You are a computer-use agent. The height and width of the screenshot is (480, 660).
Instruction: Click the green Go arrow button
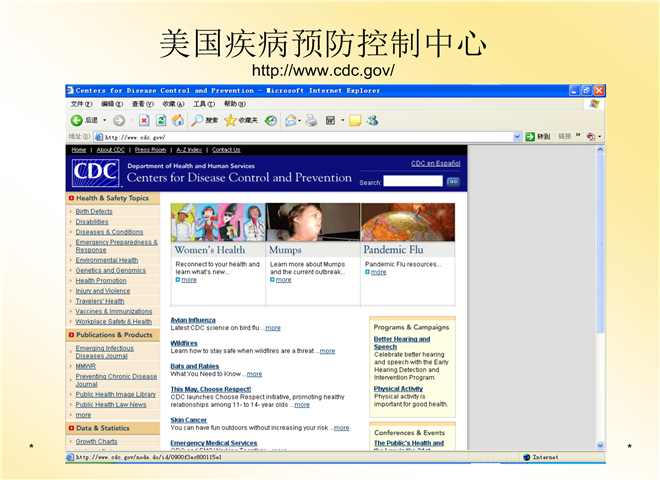(530, 136)
